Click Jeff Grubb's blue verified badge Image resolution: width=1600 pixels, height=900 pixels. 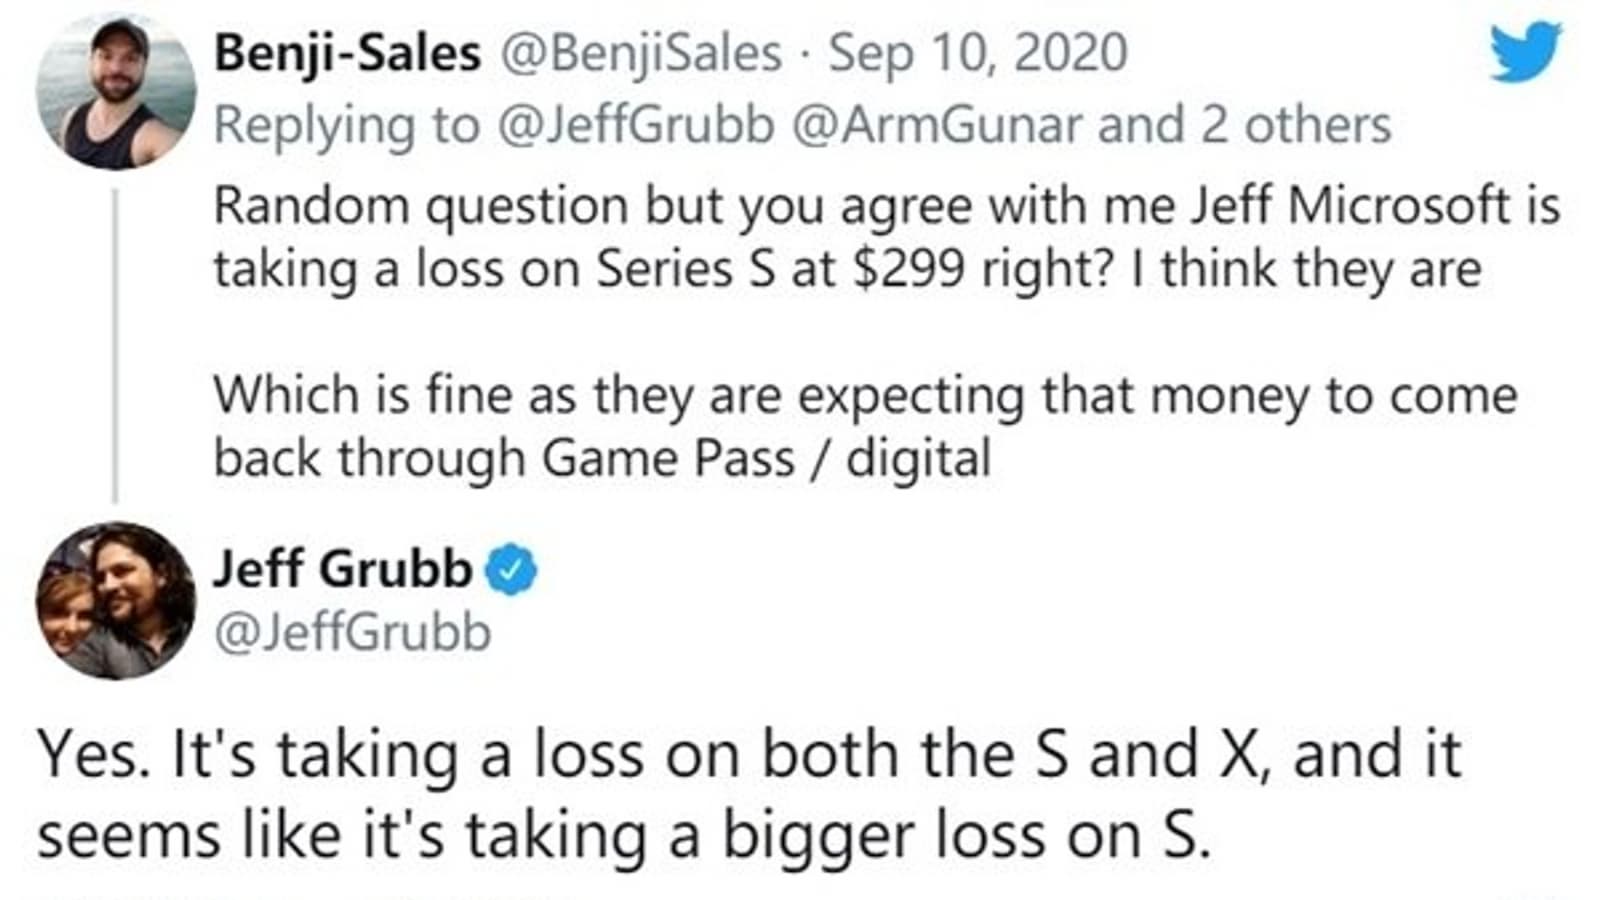click(x=511, y=570)
